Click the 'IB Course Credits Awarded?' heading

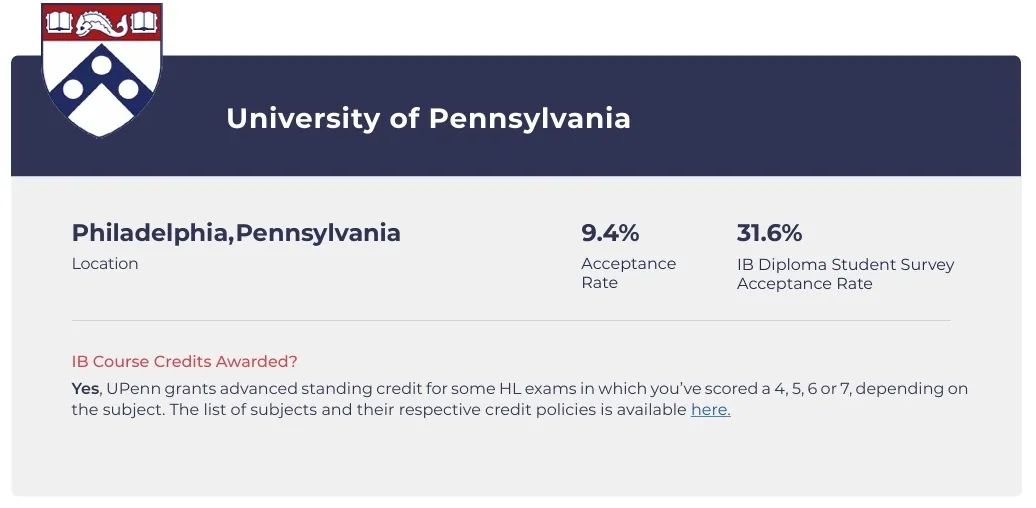(184, 361)
